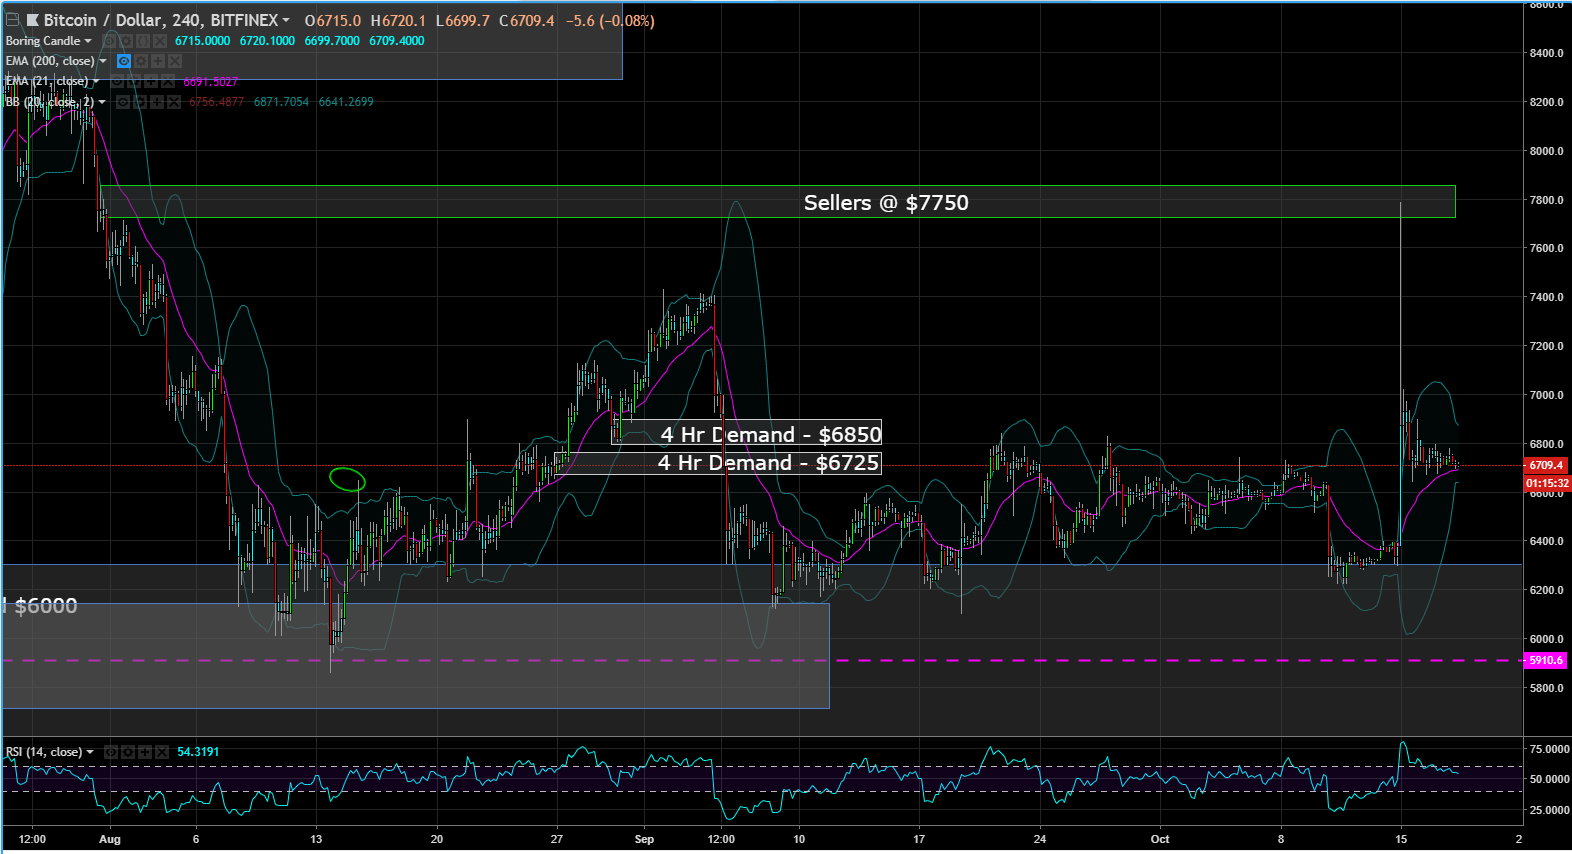View source code braces of Boring Candle
Viewport: 1572px width, 854px height.
pos(143,41)
